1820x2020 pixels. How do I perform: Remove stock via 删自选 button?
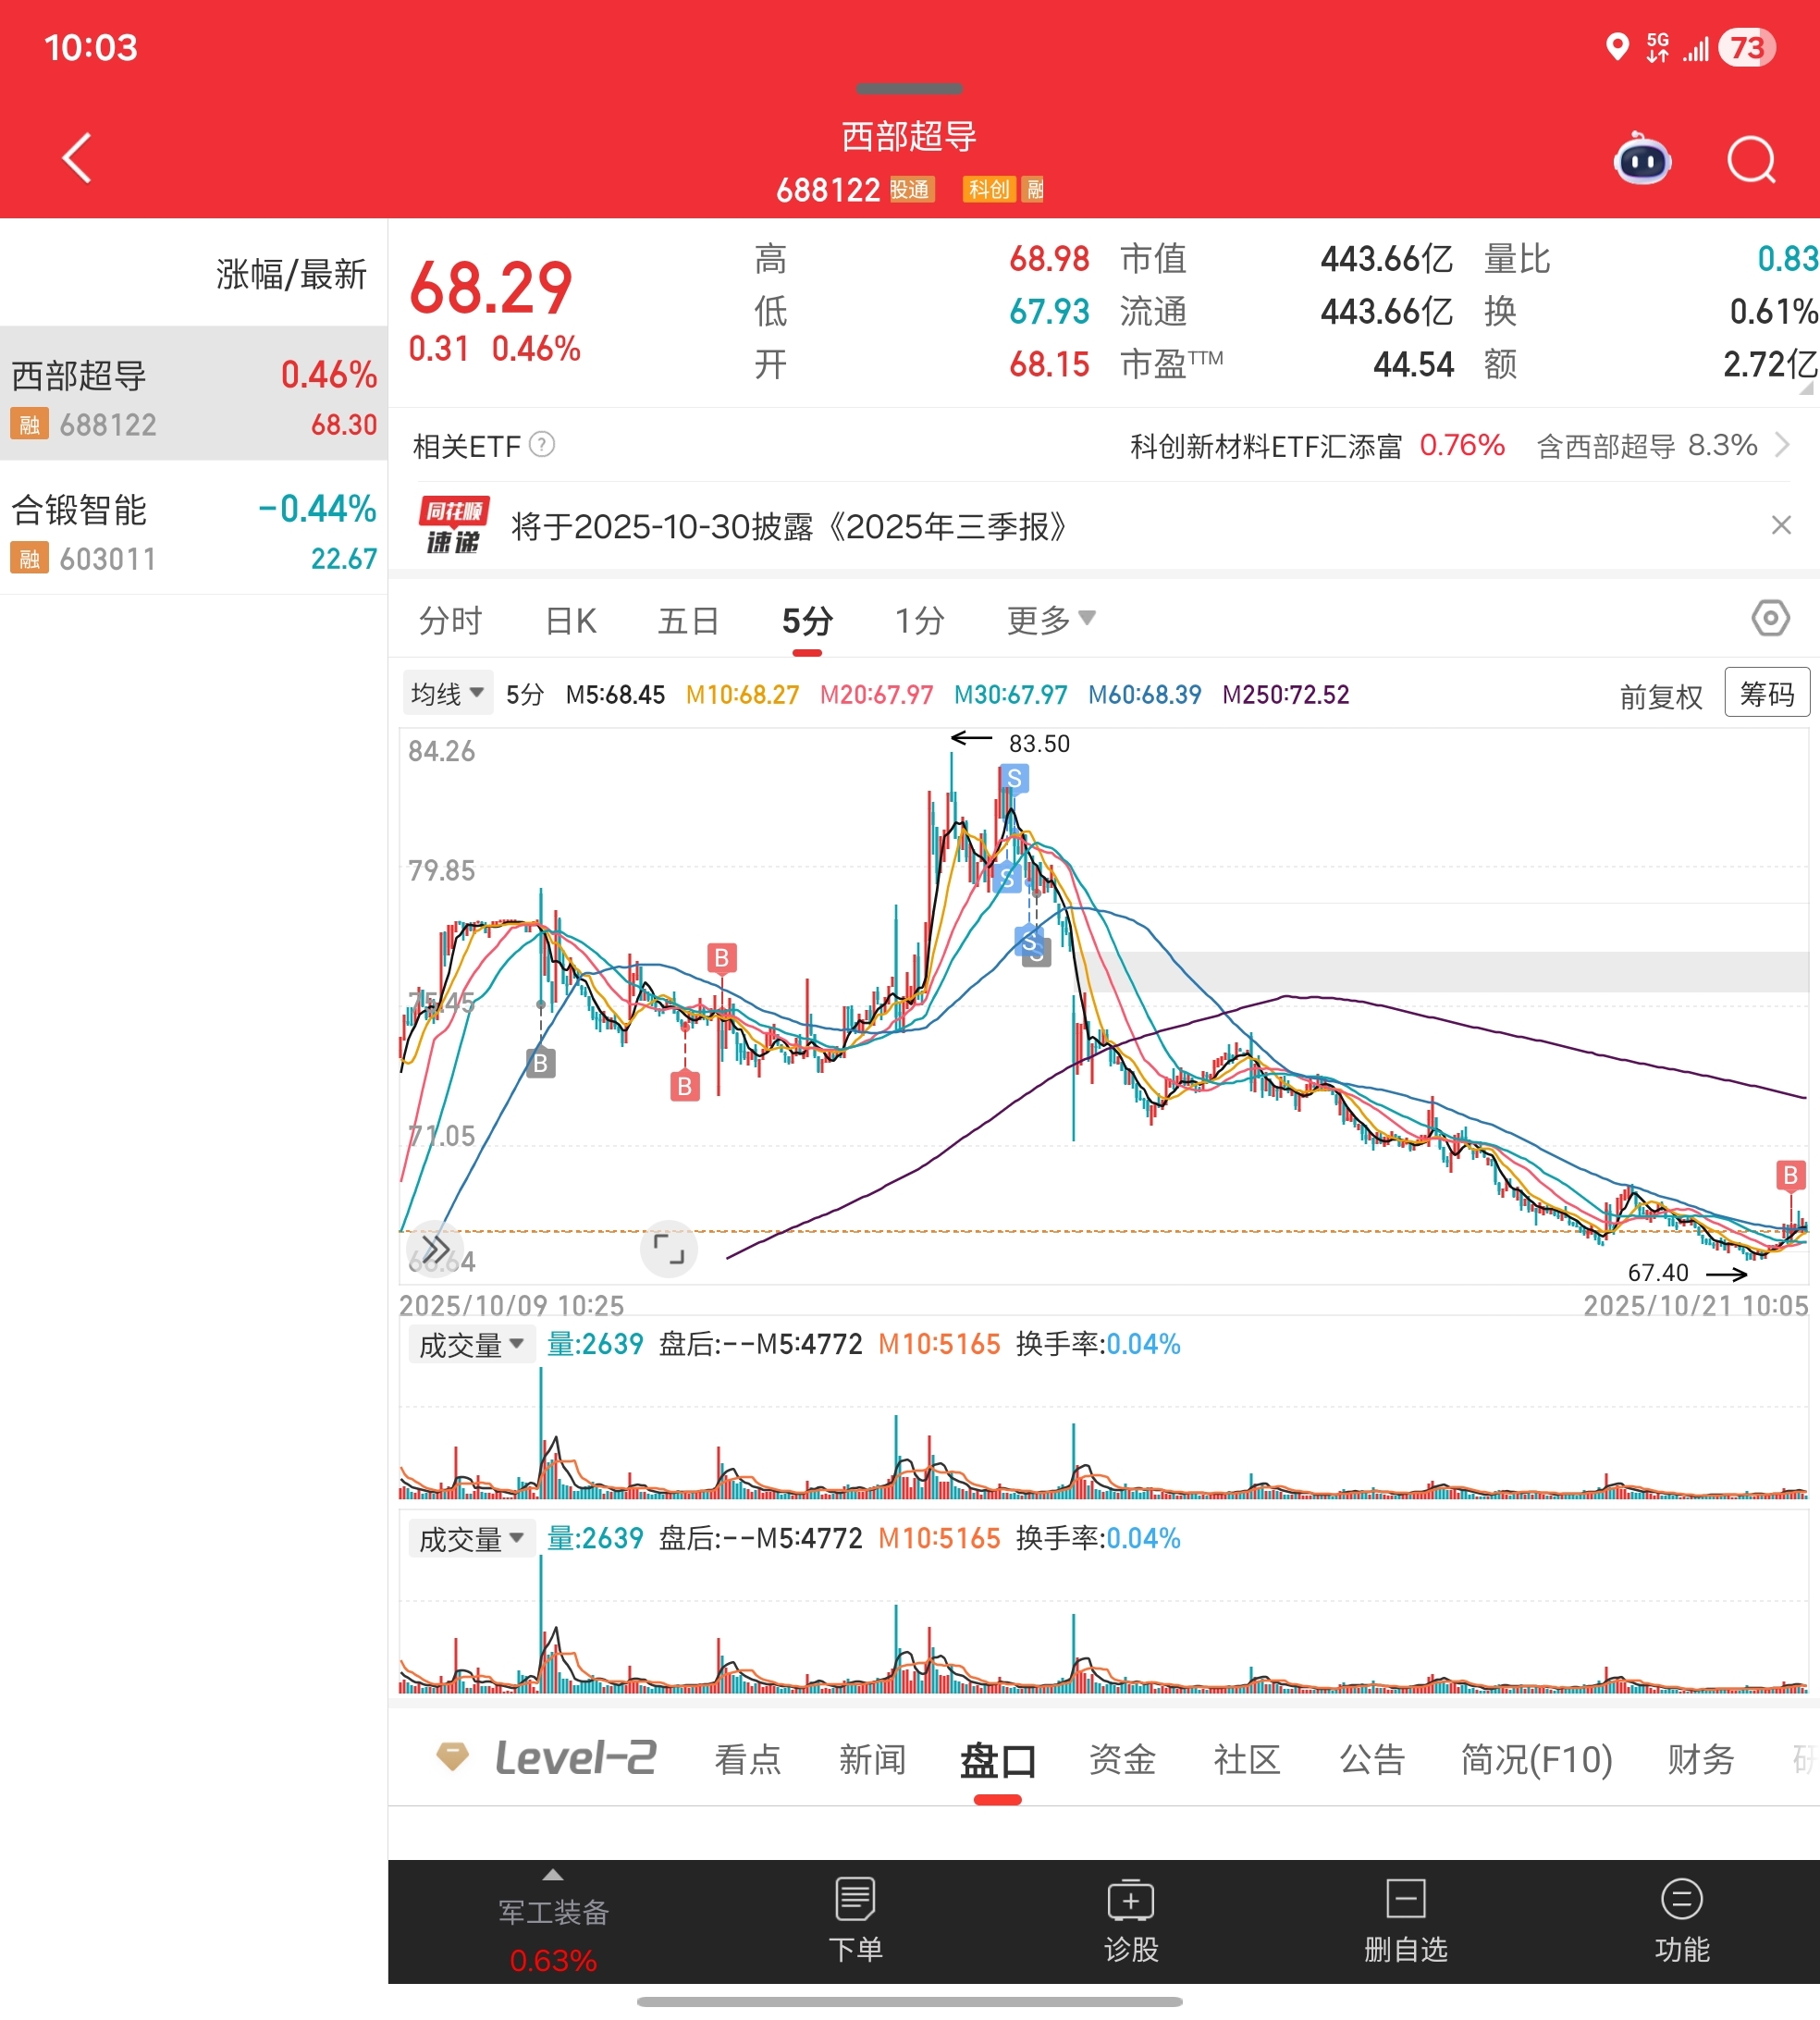(x=1405, y=1919)
